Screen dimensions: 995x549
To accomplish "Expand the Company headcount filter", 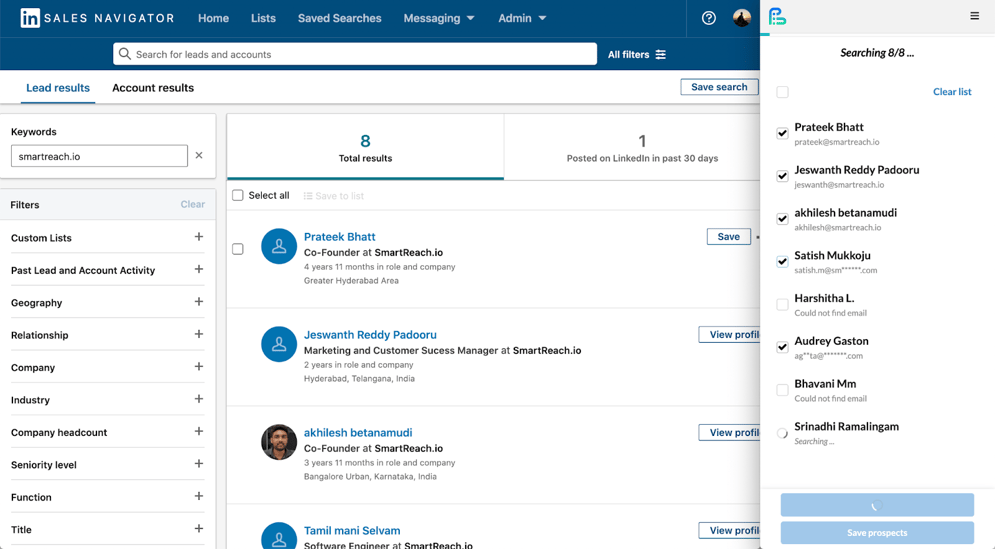I will click(199, 431).
